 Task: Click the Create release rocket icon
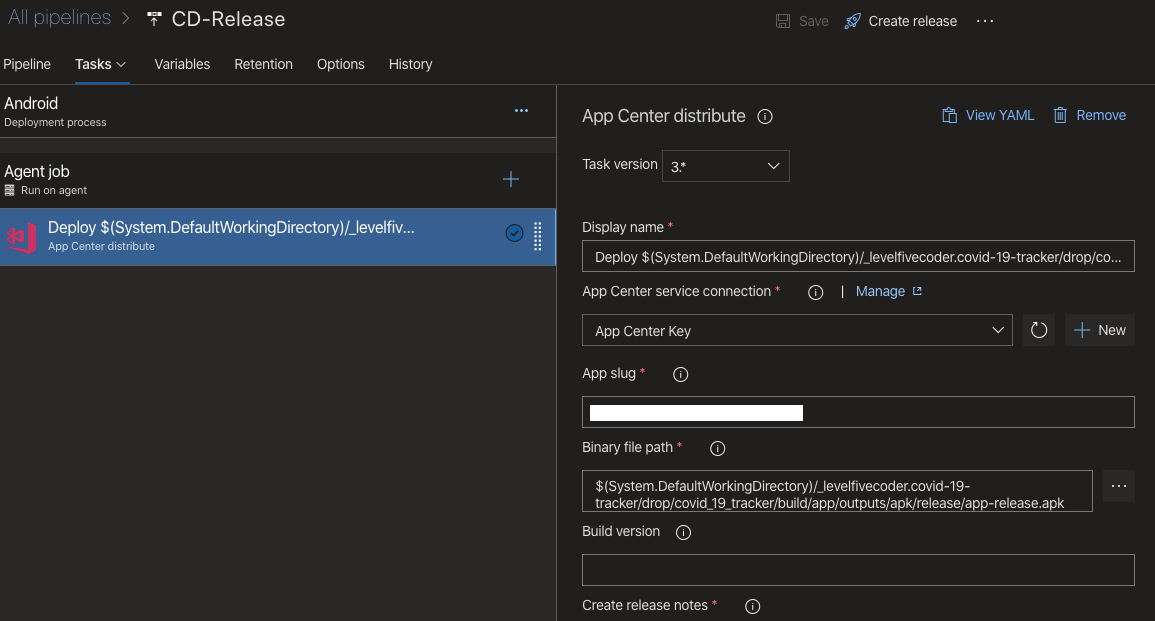click(x=852, y=21)
